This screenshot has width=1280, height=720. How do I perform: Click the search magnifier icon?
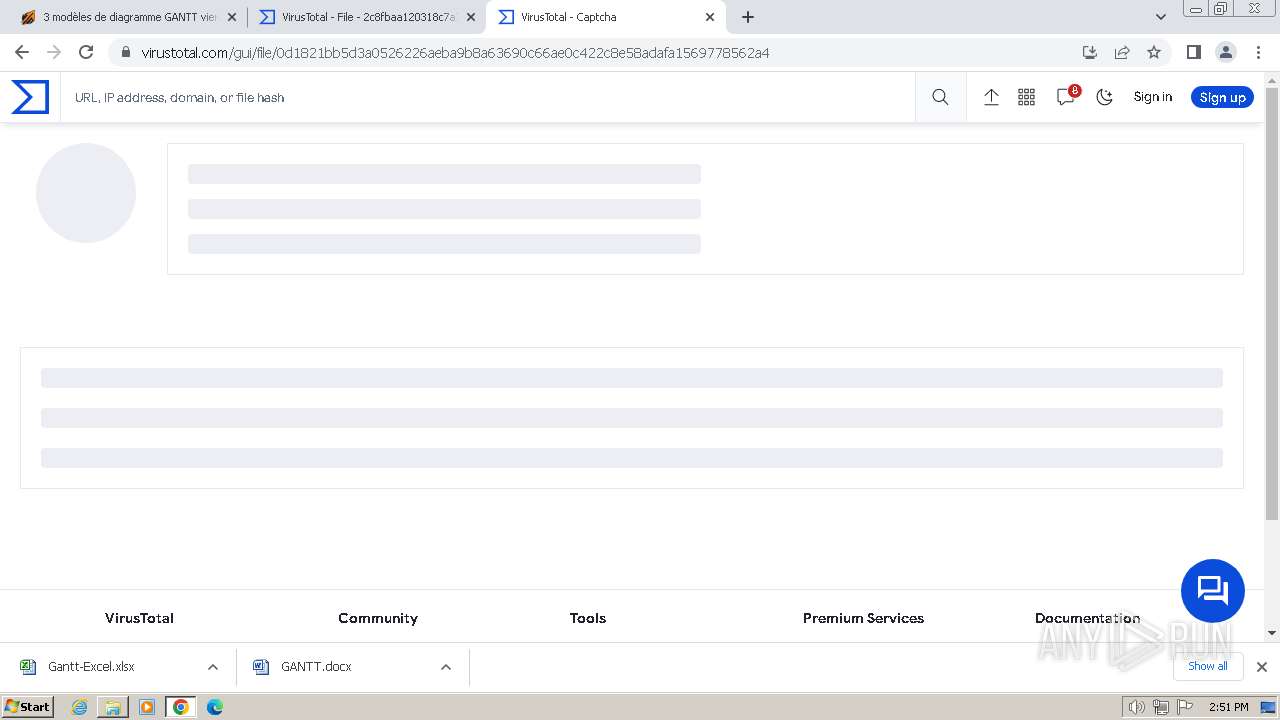click(940, 97)
